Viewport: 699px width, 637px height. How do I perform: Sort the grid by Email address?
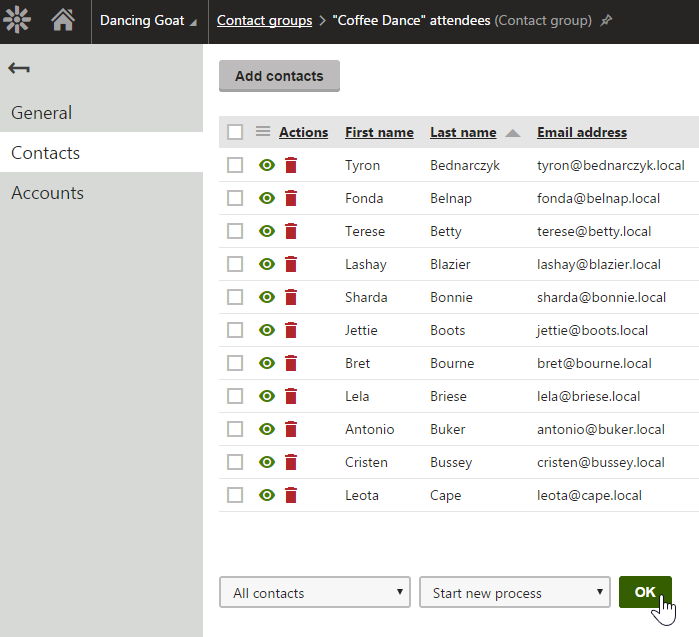[582, 132]
